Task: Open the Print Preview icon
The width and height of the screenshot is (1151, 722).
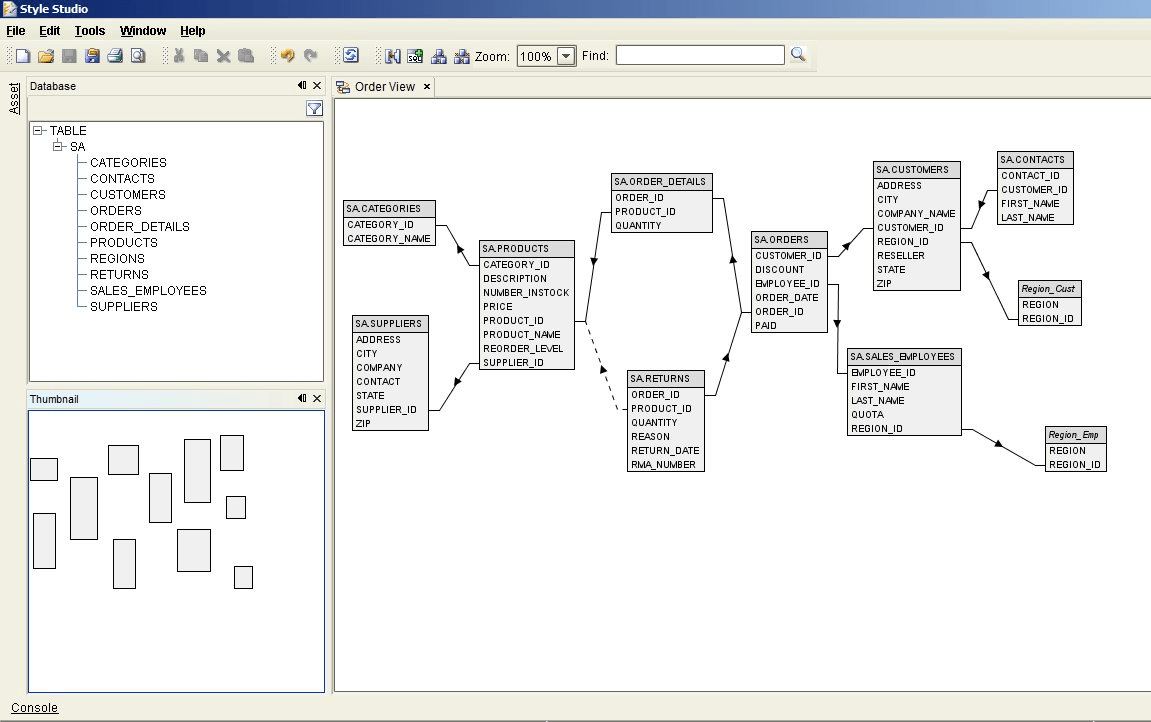Action: click(140, 56)
